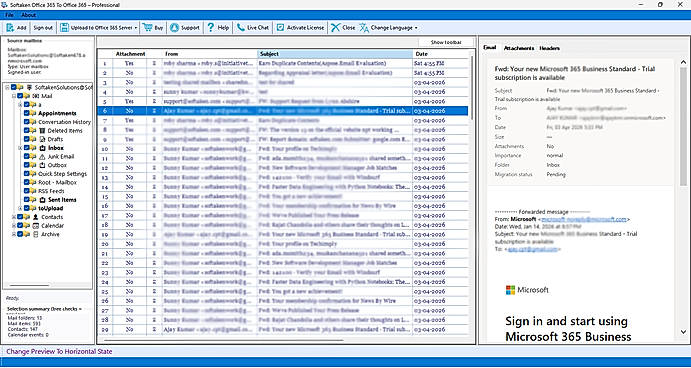The image size is (691, 368).
Task: Uncheck the Quick Step Settings checkbox
Action: 27,174
